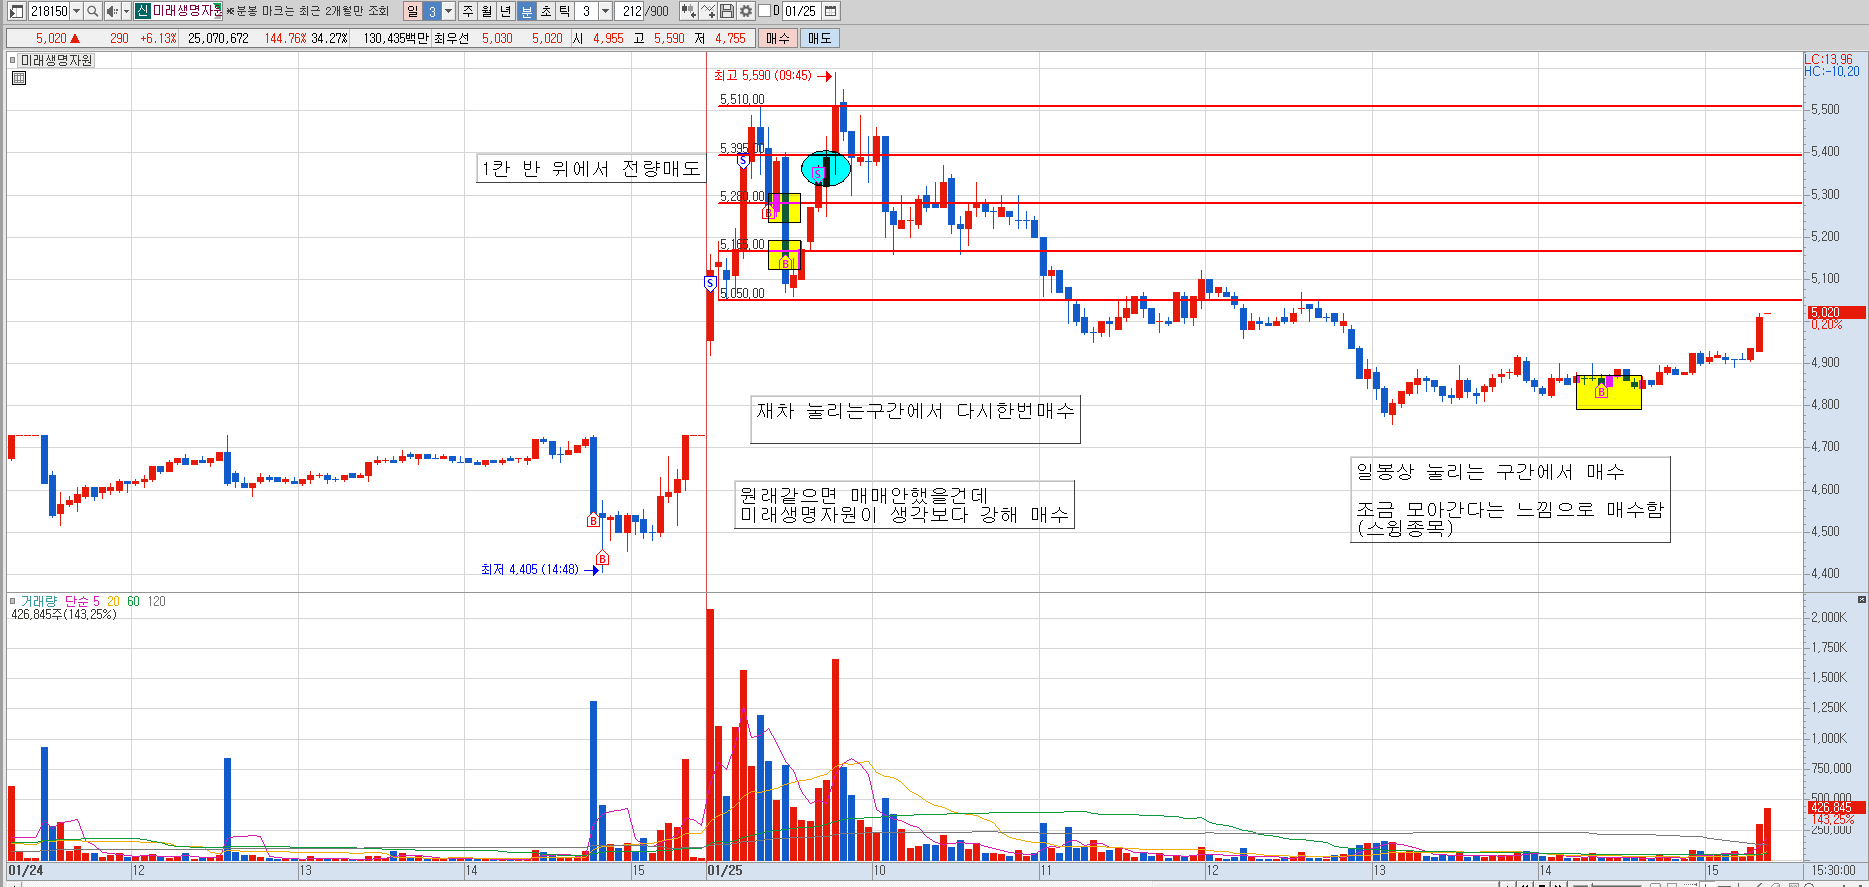Click the 최저 4,405 (14:48) low label
Screen dimensions: 1869x887
pos(530,569)
